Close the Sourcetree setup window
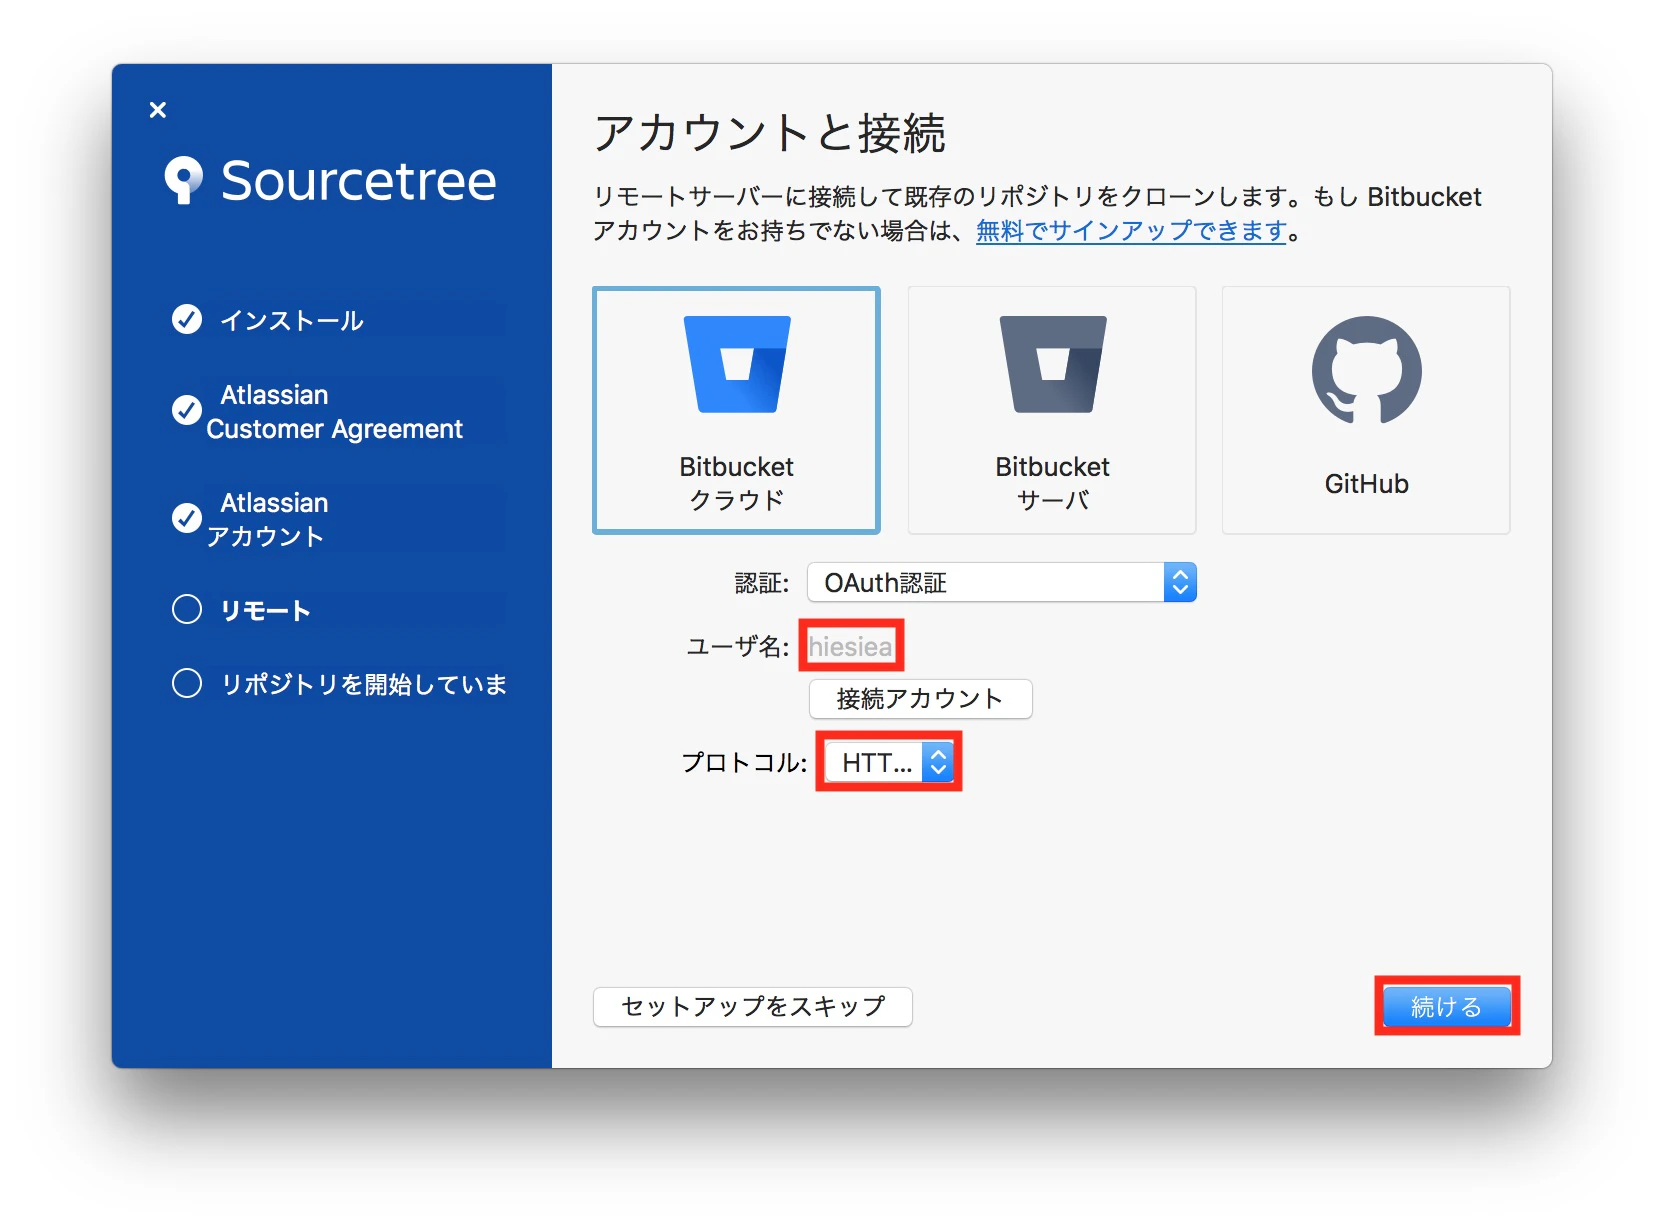Image resolution: width=1664 pixels, height=1228 pixels. (157, 110)
